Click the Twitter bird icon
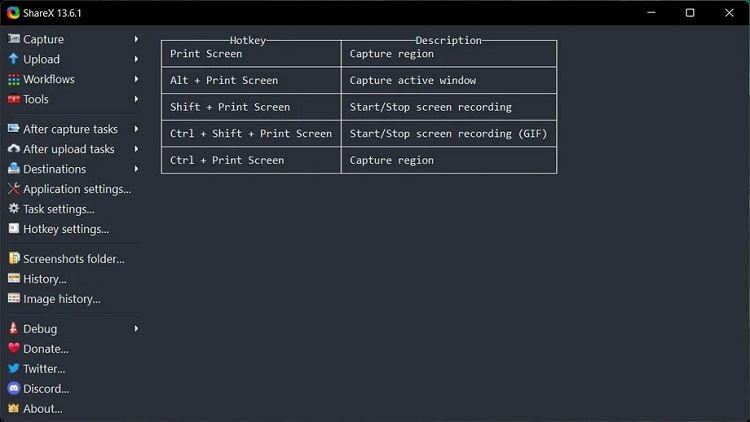Screen dimensions: 750x422 pos(14,368)
